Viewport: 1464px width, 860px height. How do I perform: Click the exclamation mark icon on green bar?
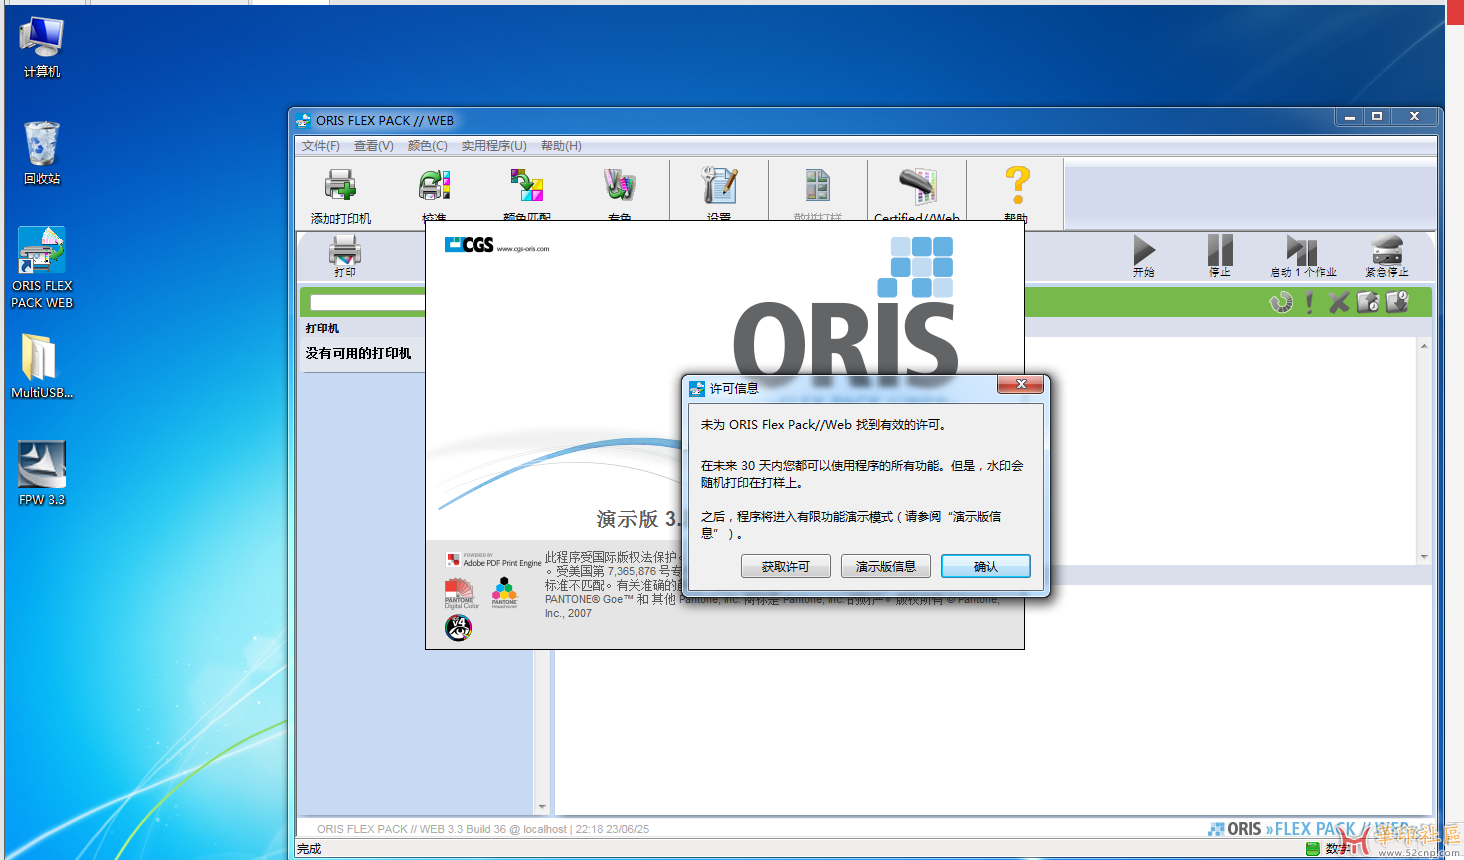click(1309, 302)
